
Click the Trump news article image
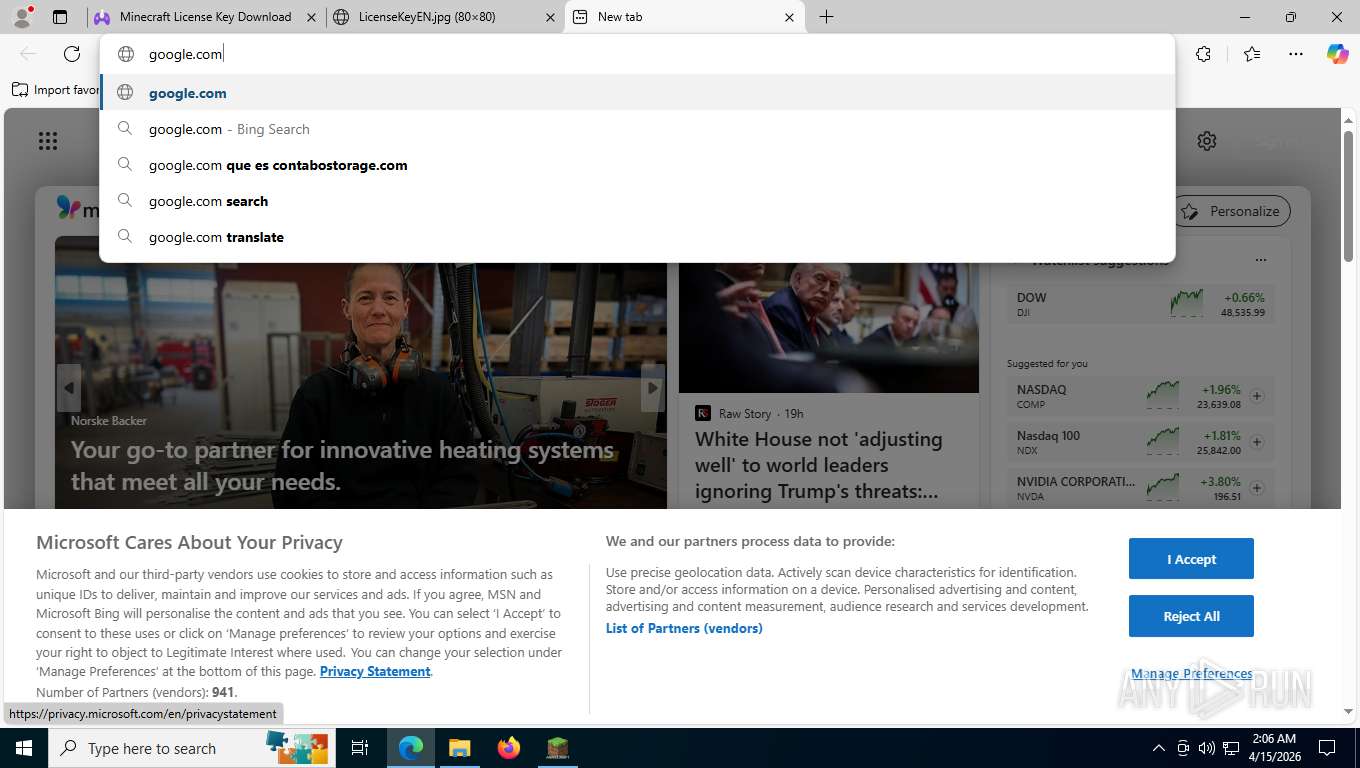[x=829, y=327]
